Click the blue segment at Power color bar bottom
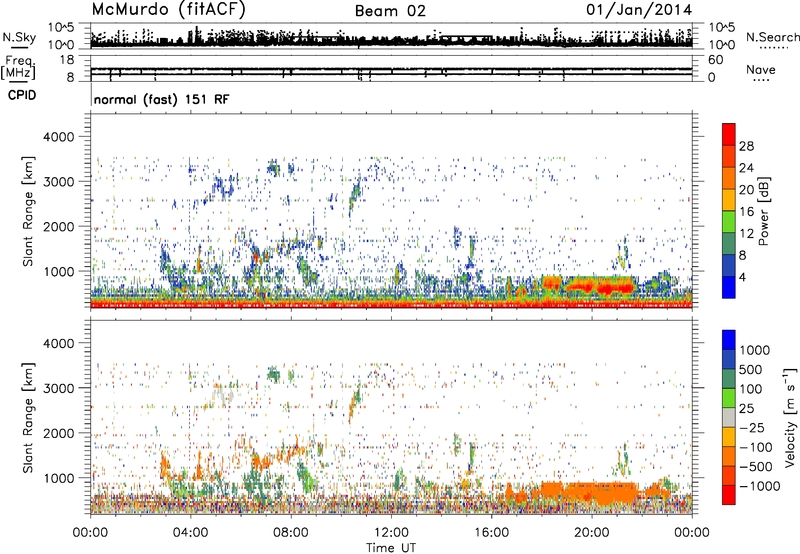This screenshot has width=800, height=554. pyautogui.click(x=729, y=288)
